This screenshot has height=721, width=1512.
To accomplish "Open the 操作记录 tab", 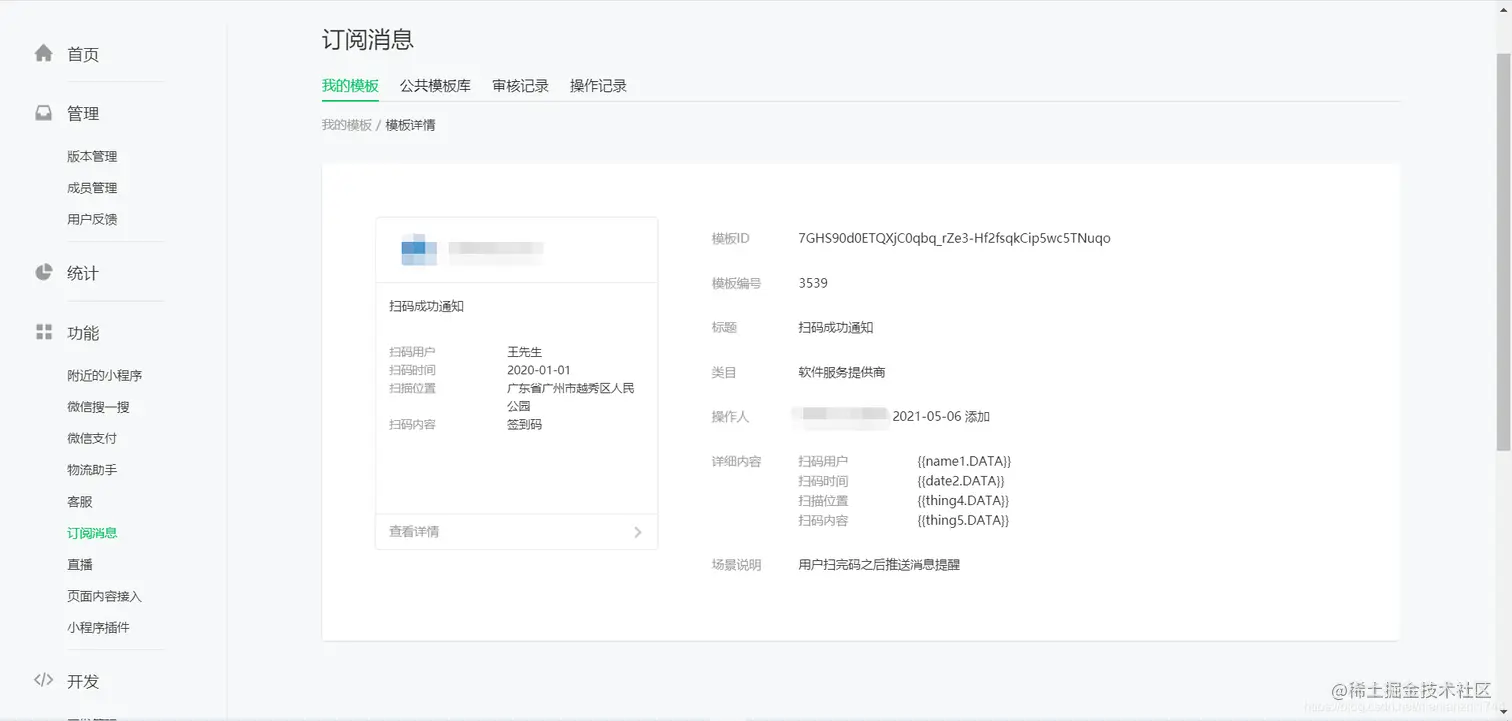I will (x=599, y=86).
